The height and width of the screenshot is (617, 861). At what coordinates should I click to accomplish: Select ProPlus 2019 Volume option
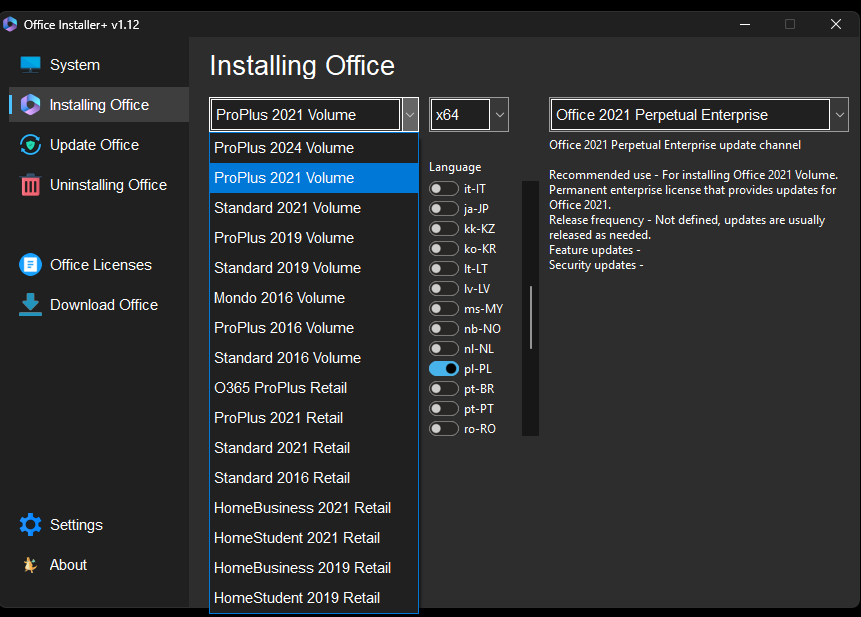pyautogui.click(x=314, y=238)
